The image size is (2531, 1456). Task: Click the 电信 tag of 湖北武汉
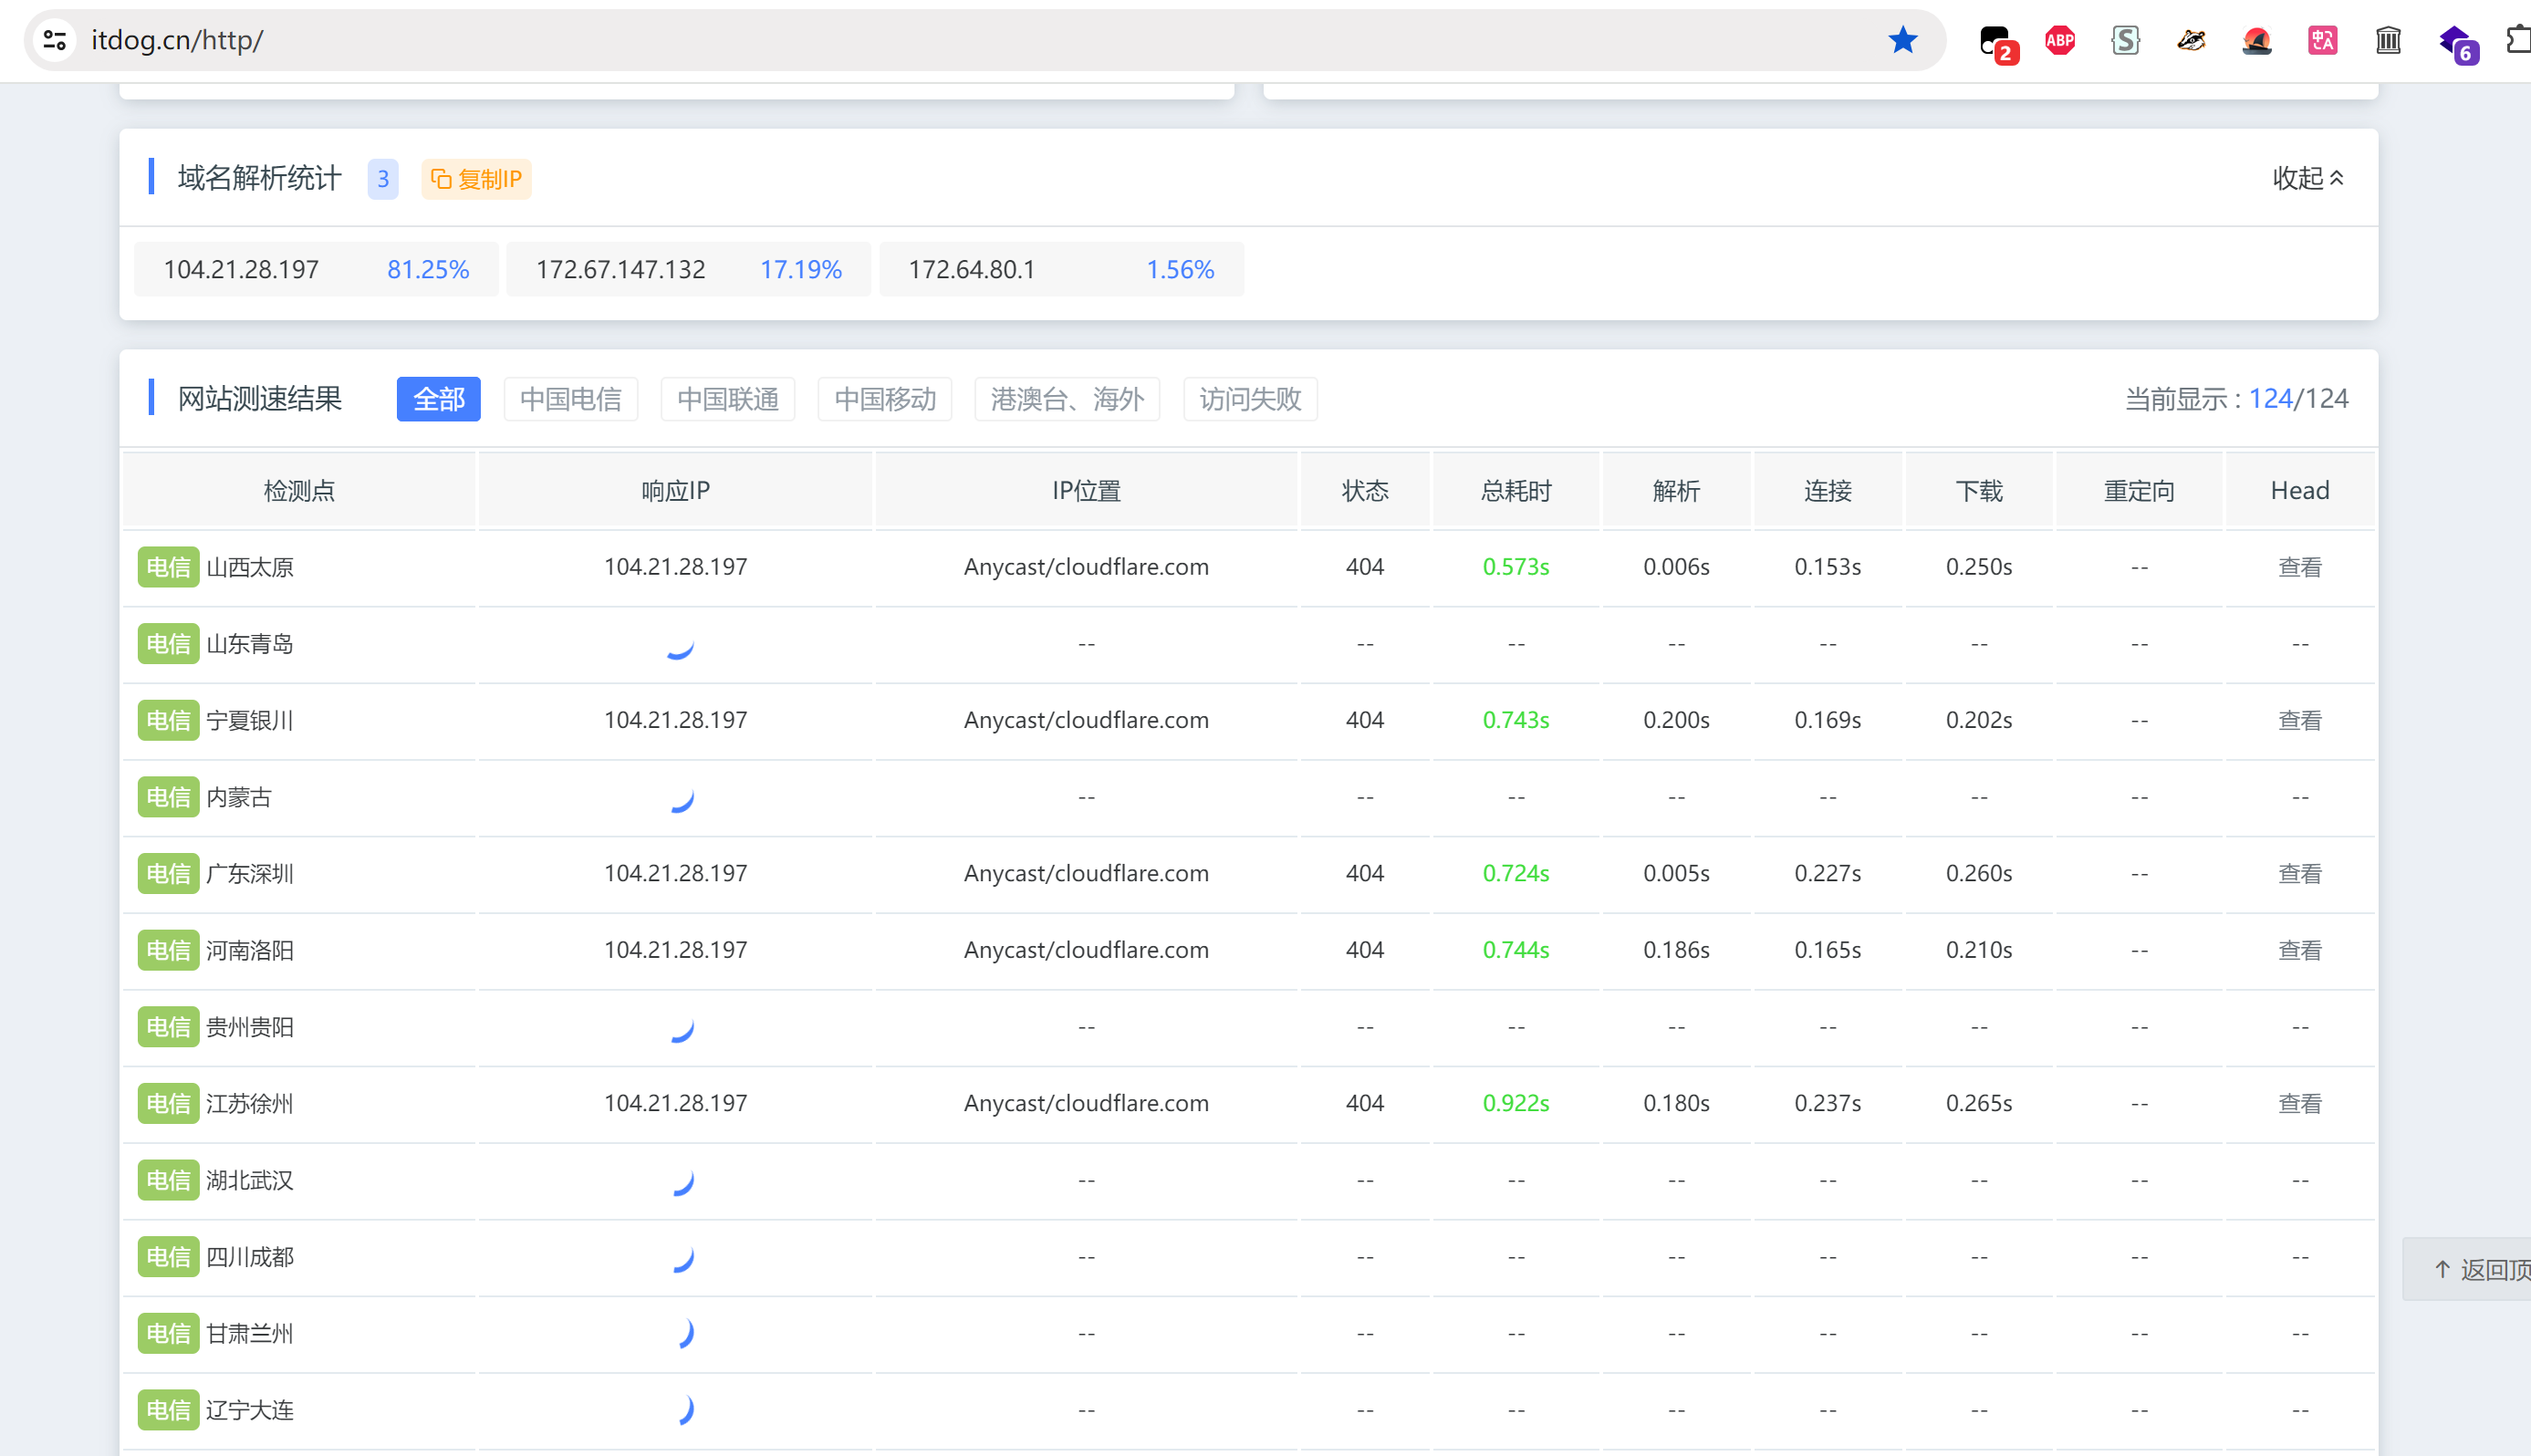pyautogui.click(x=168, y=1180)
